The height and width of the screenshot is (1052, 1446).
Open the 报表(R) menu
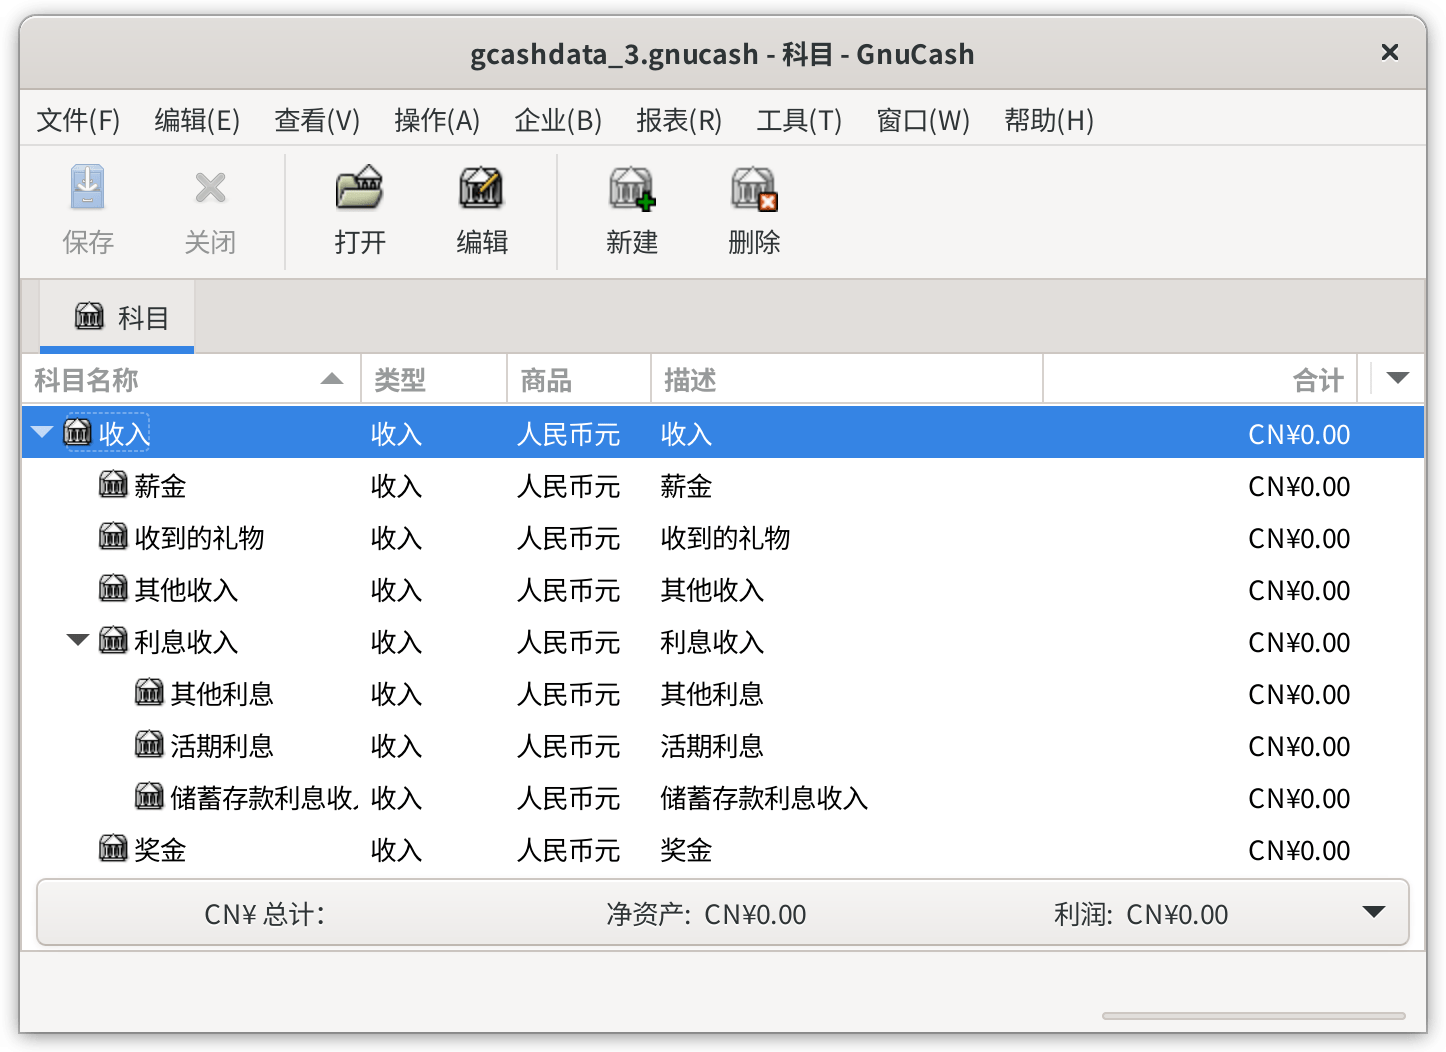coord(679,121)
